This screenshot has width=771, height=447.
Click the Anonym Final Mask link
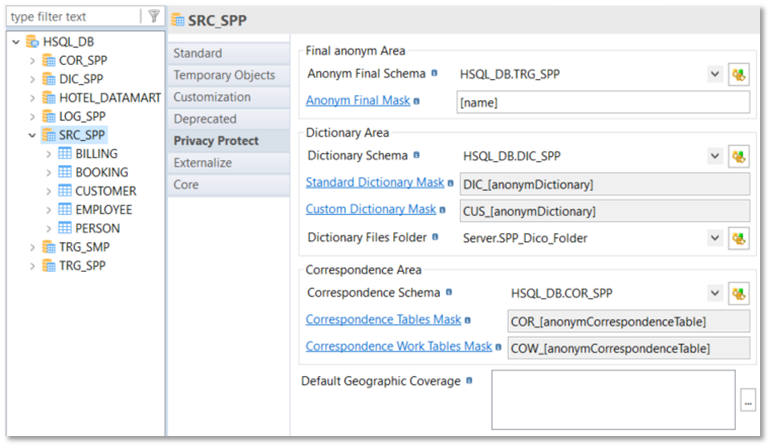click(x=357, y=100)
